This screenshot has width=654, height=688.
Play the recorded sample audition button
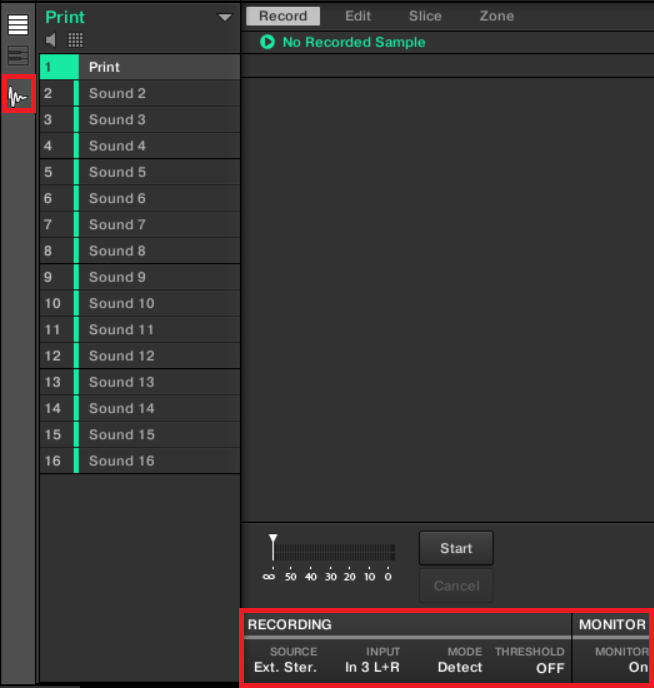267,42
